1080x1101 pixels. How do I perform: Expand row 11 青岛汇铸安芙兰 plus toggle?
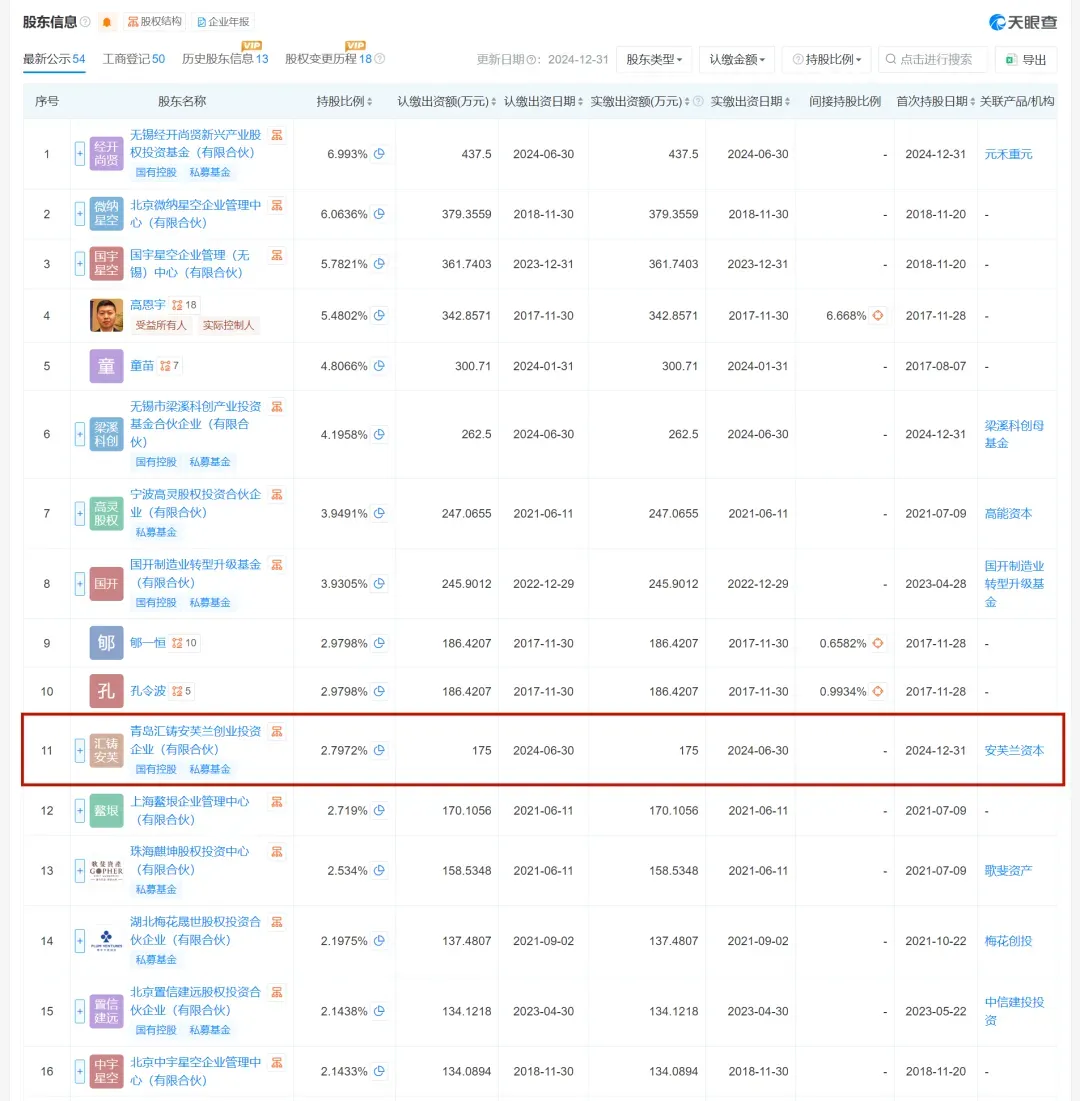[80, 750]
